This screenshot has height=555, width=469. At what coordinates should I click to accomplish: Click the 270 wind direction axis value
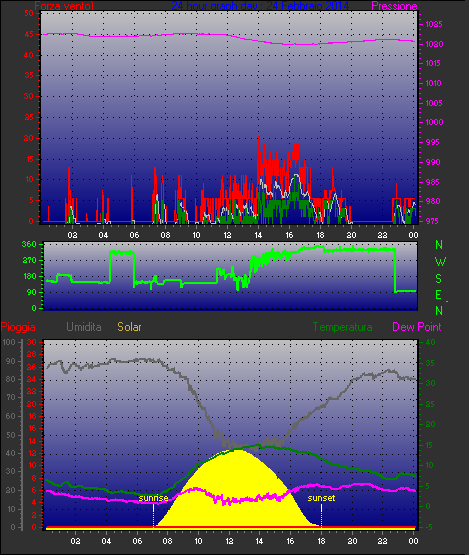click(x=29, y=261)
